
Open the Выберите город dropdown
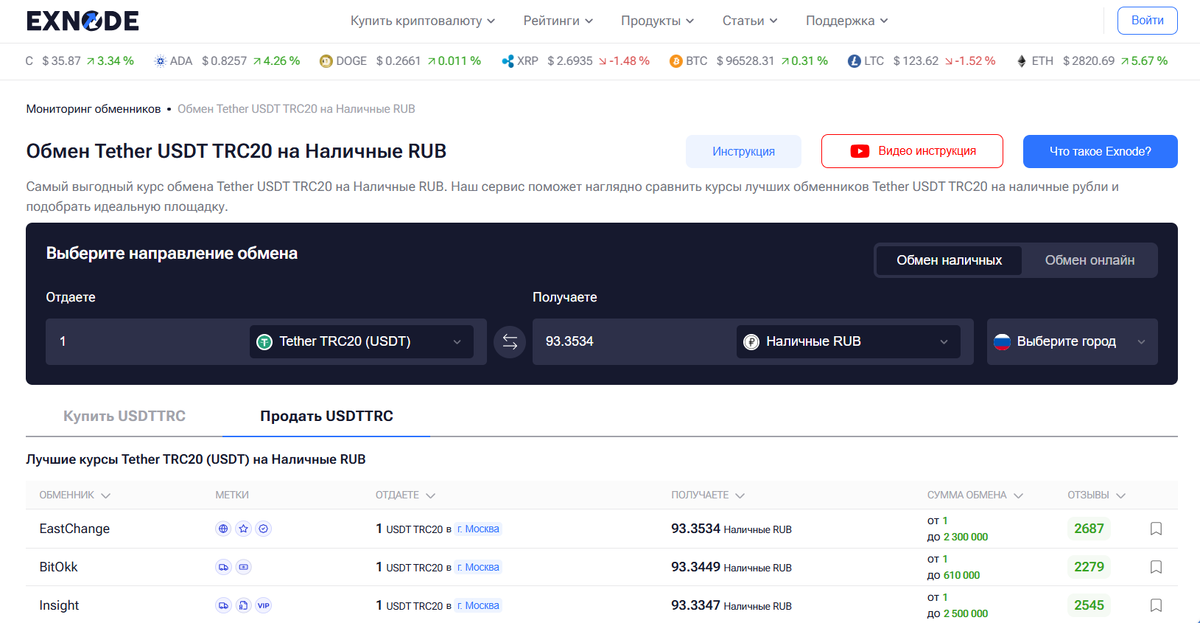[x=1071, y=341]
